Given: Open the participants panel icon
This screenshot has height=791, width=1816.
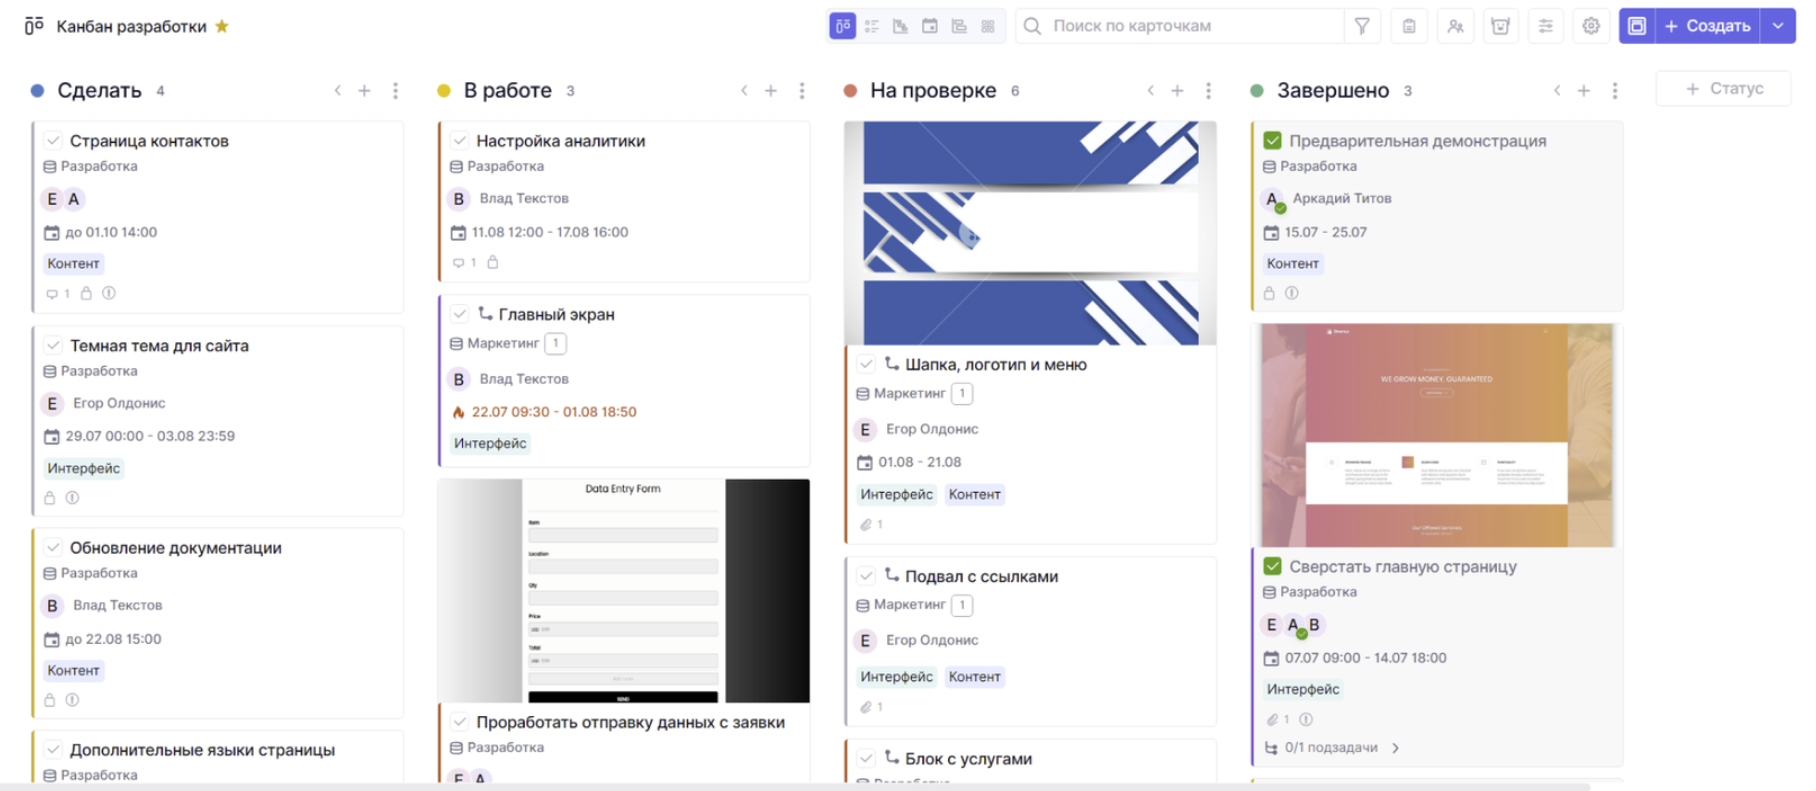Looking at the screenshot, I should 1455,26.
